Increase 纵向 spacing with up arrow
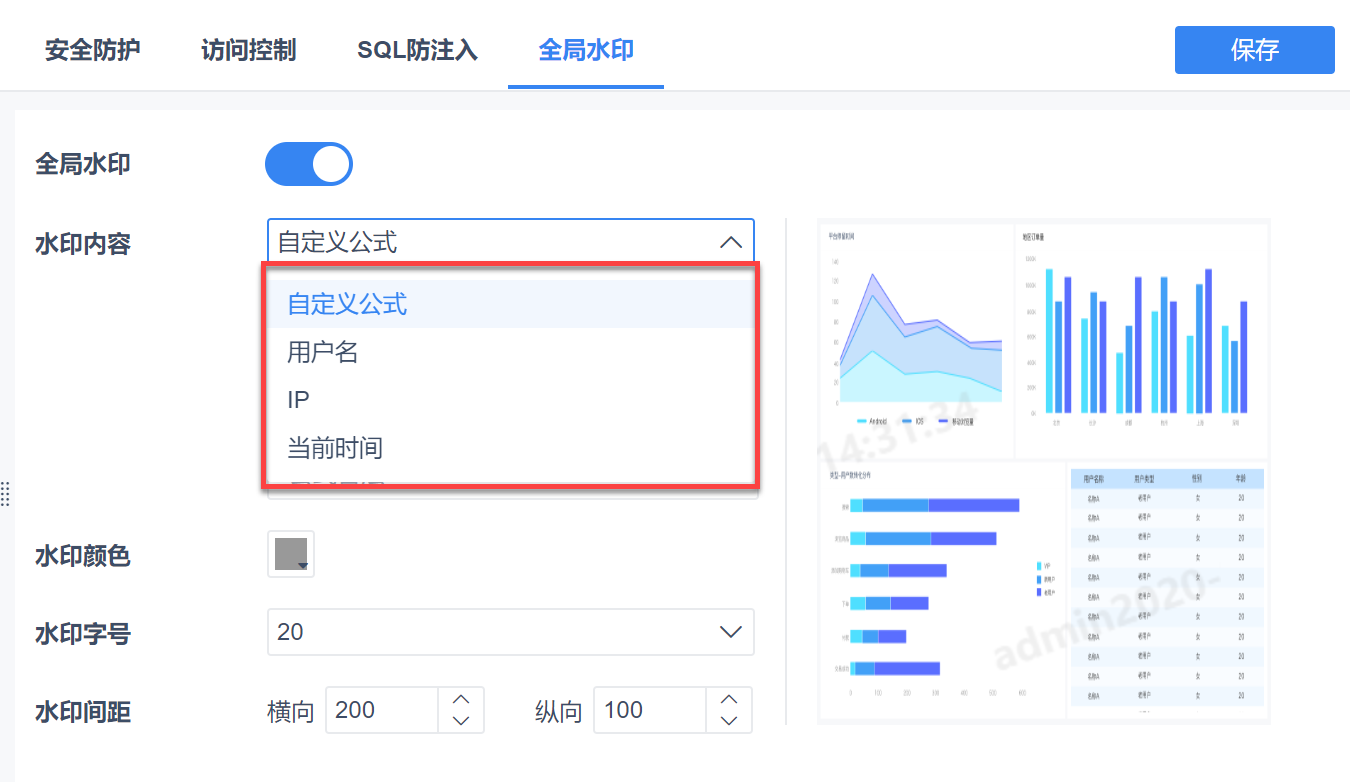Screen dimensions: 1350x782 click(729, 699)
